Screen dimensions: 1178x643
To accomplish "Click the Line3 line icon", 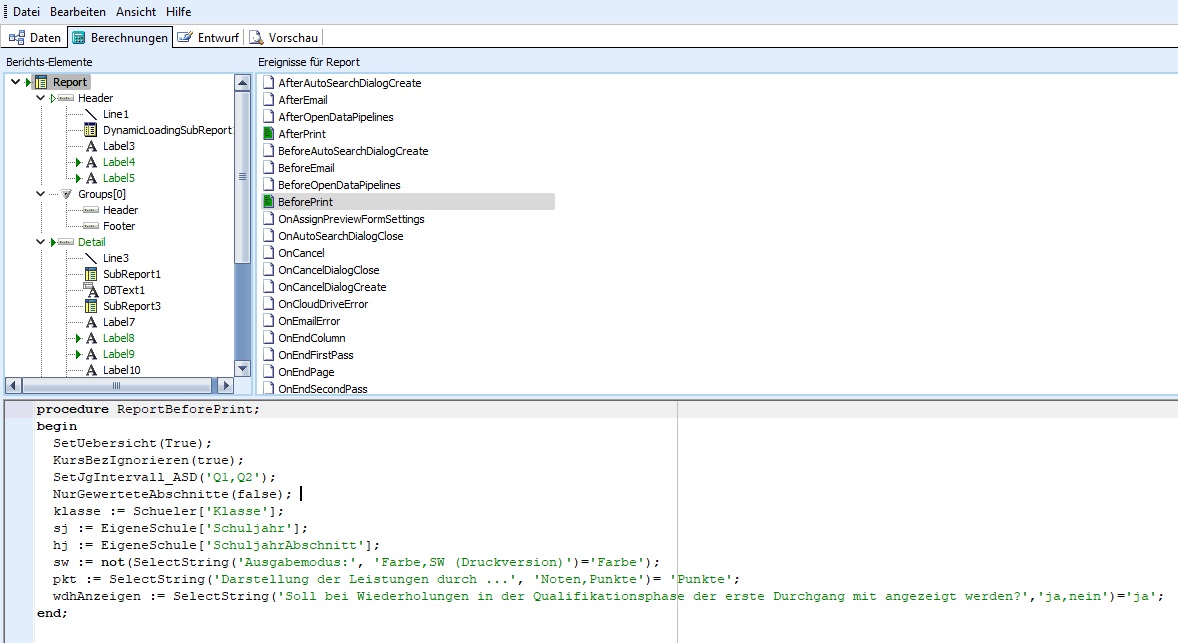I will [x=90, y=258].
